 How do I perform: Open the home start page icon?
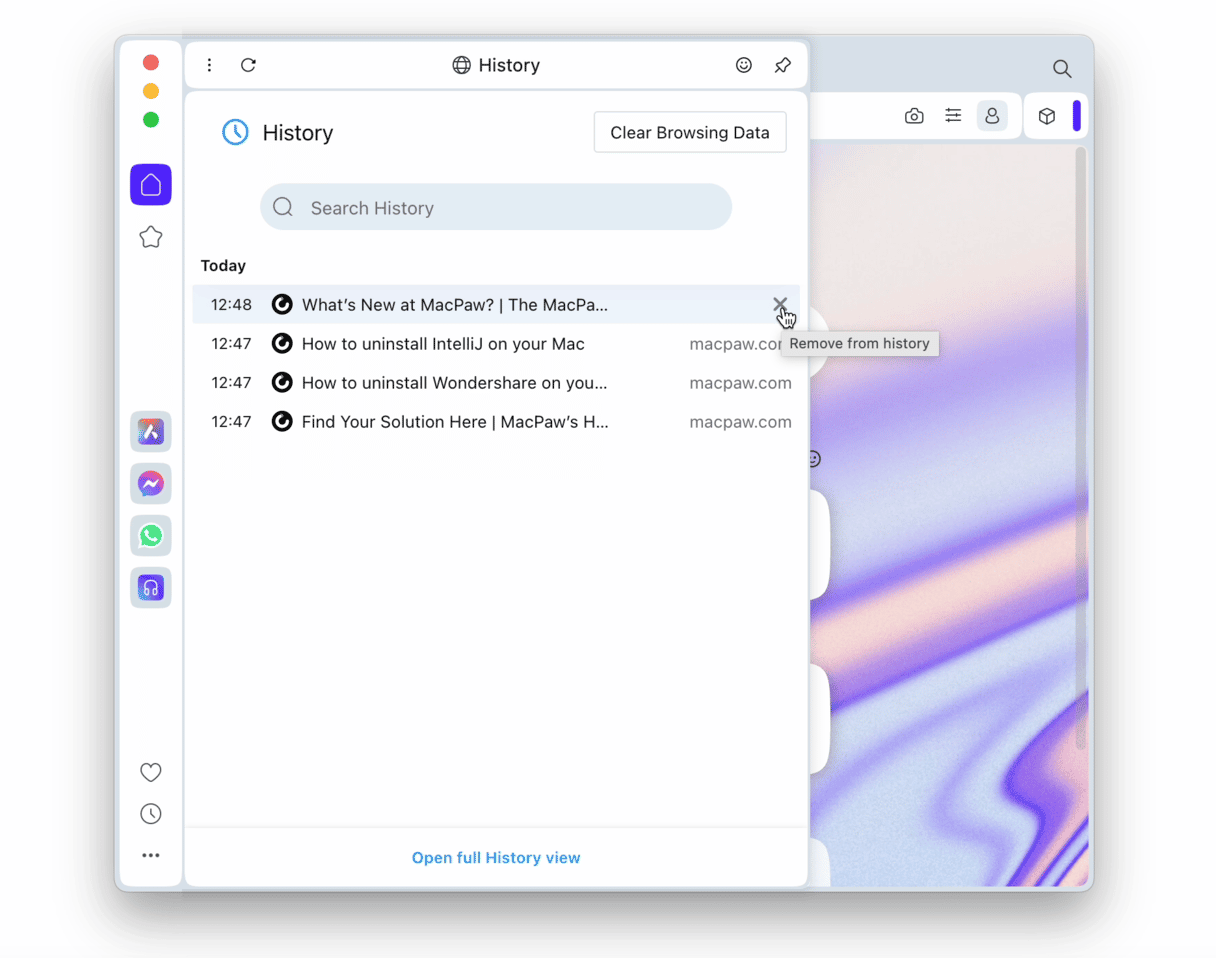(x=151, y=185)
